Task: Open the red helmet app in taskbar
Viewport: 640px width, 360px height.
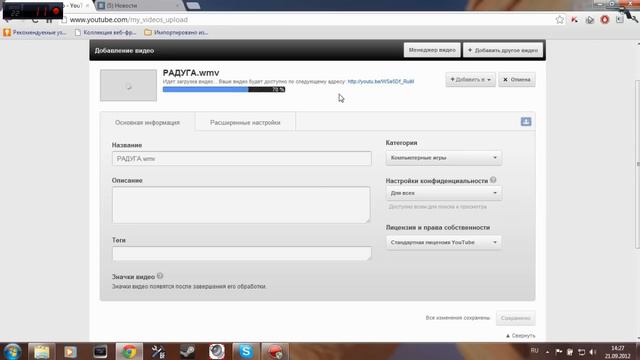Action: [275, 351]
